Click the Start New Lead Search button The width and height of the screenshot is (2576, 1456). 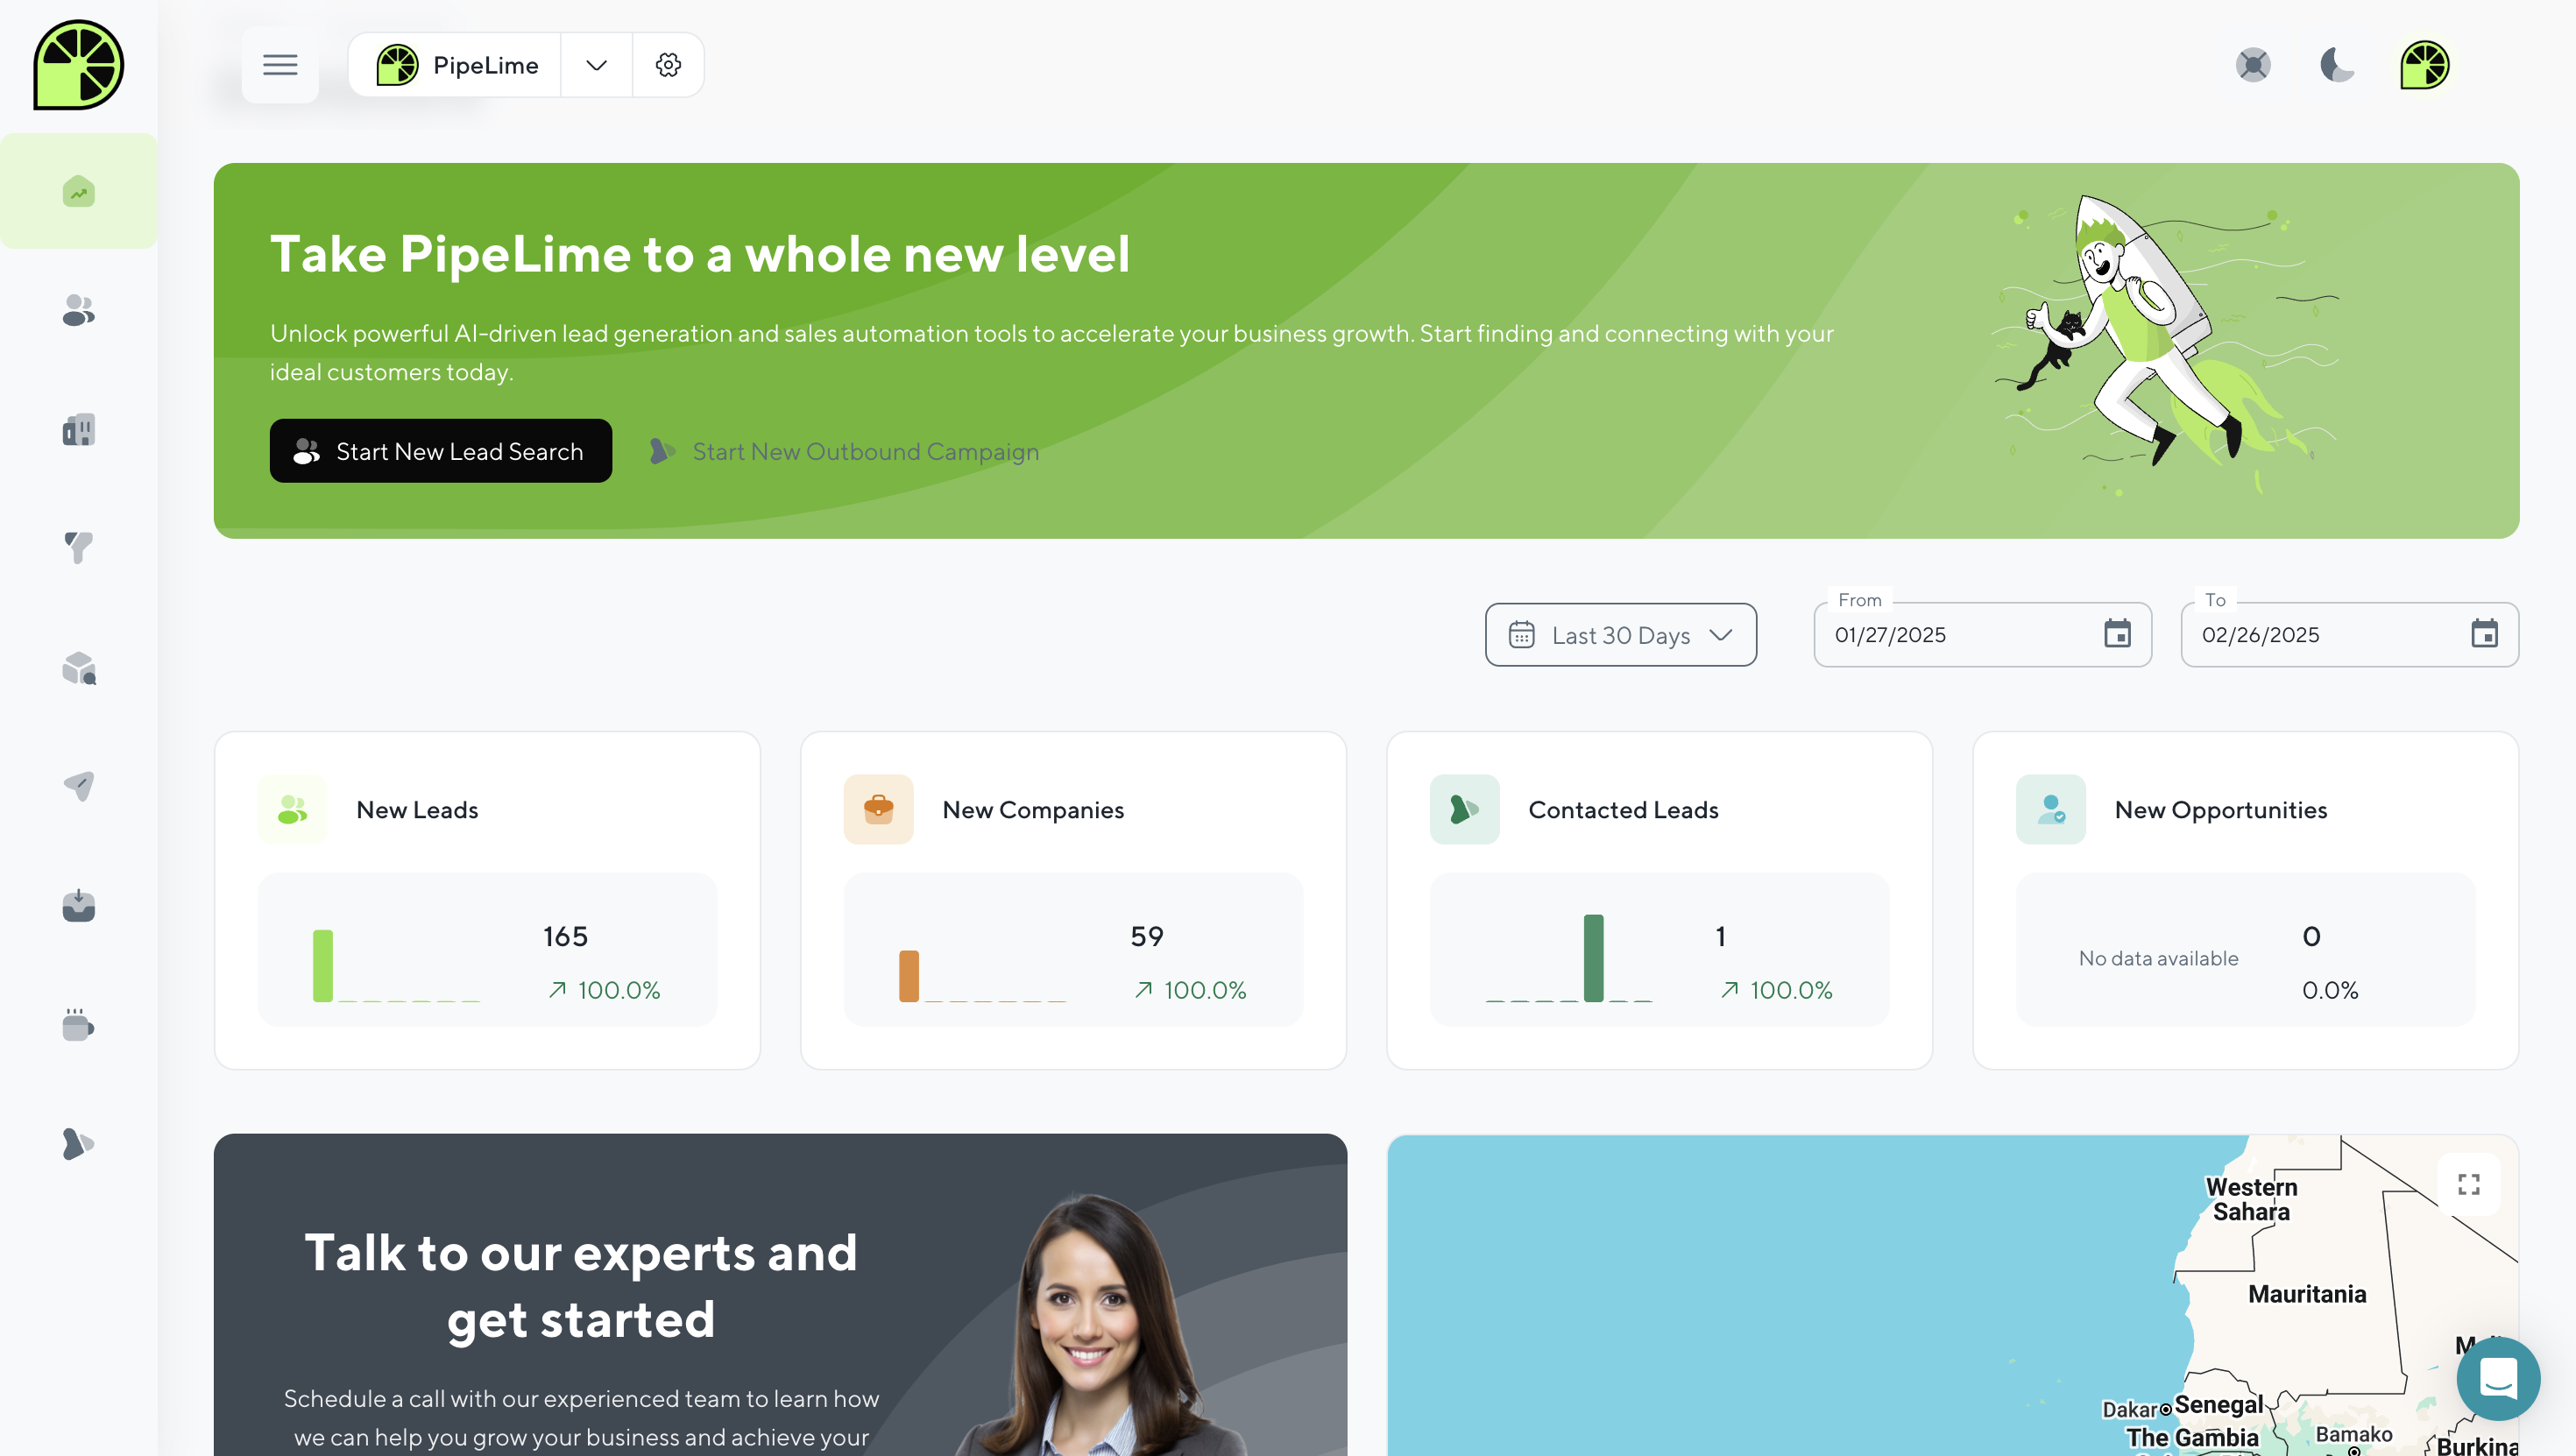tap(441, 449)
